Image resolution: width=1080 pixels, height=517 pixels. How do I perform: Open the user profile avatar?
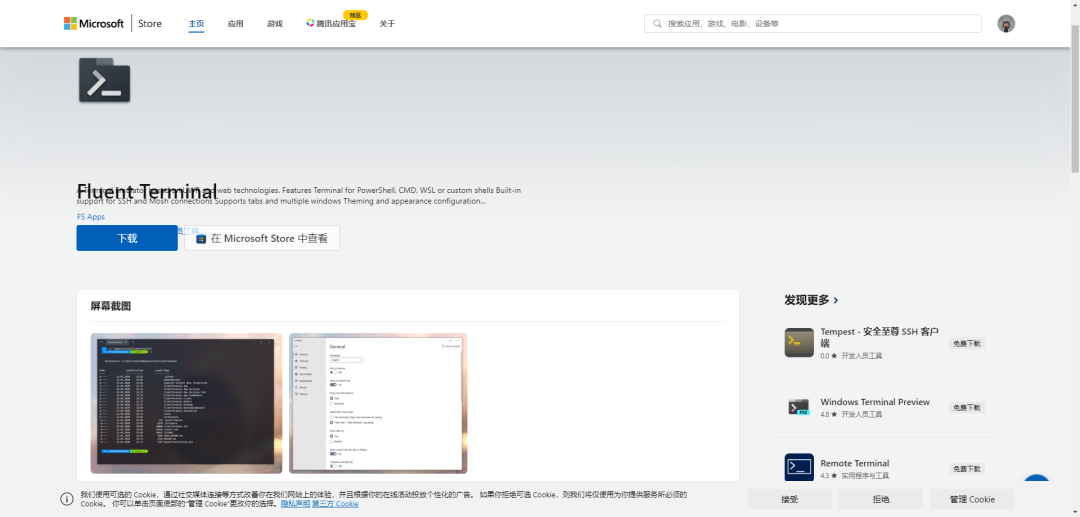1006,23
